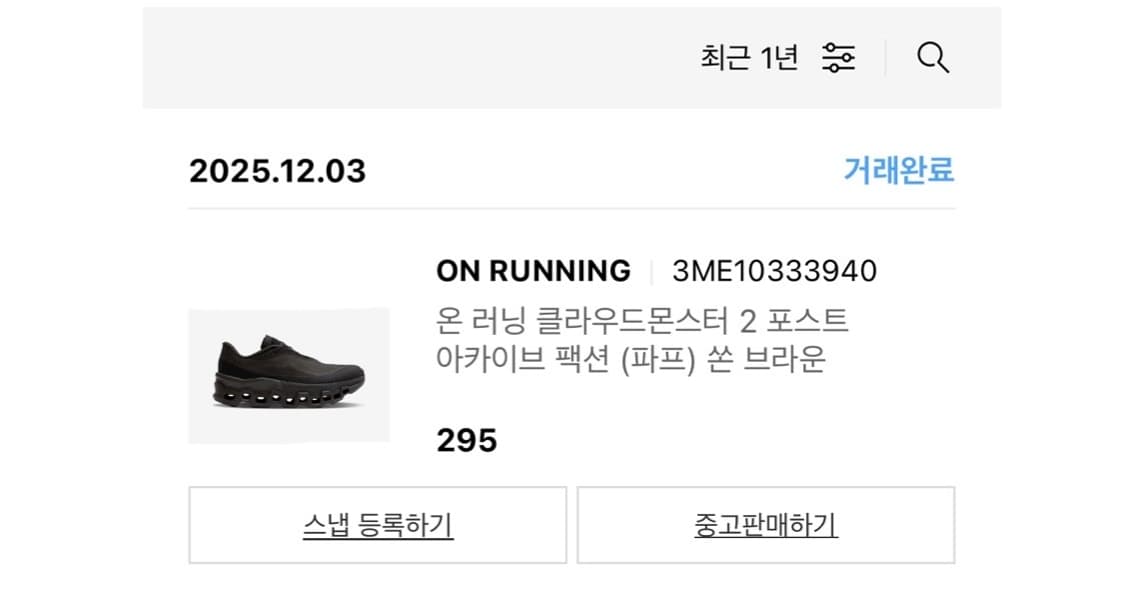Adjust purchase filters using the sliders icon
Image resolution: width=1125 pixels, height=610 pixels.
pyautogui.click(x=838, y=58)
